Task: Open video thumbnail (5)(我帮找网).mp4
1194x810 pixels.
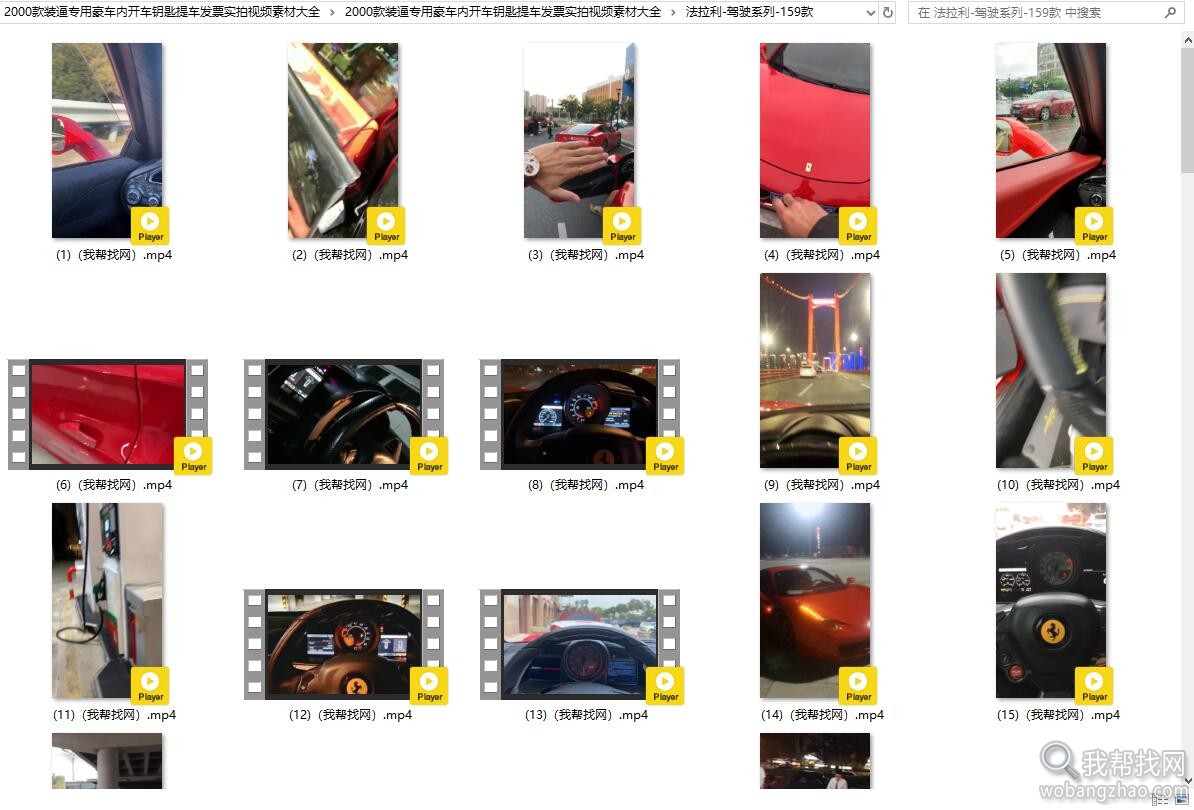Action: click(x=1051, y=140)
